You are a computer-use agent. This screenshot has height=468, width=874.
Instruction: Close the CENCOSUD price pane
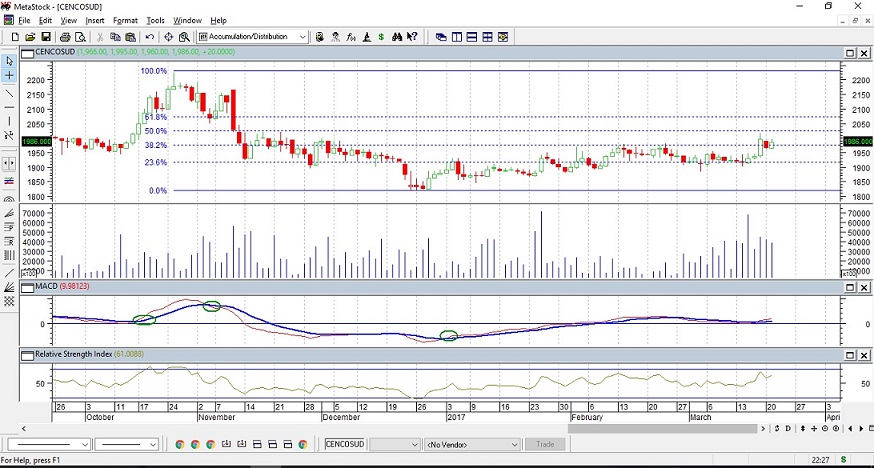click(x=864, y=53)
